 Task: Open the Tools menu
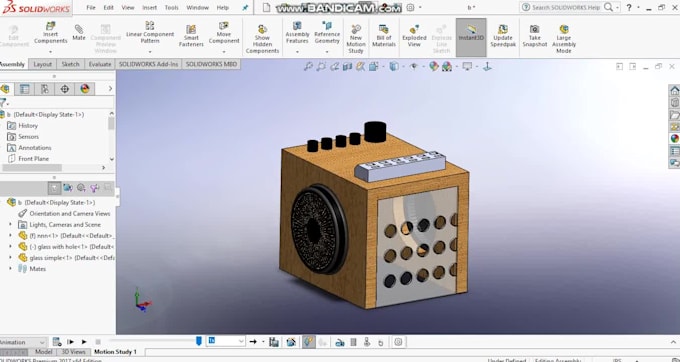click(x=171, y=7)
